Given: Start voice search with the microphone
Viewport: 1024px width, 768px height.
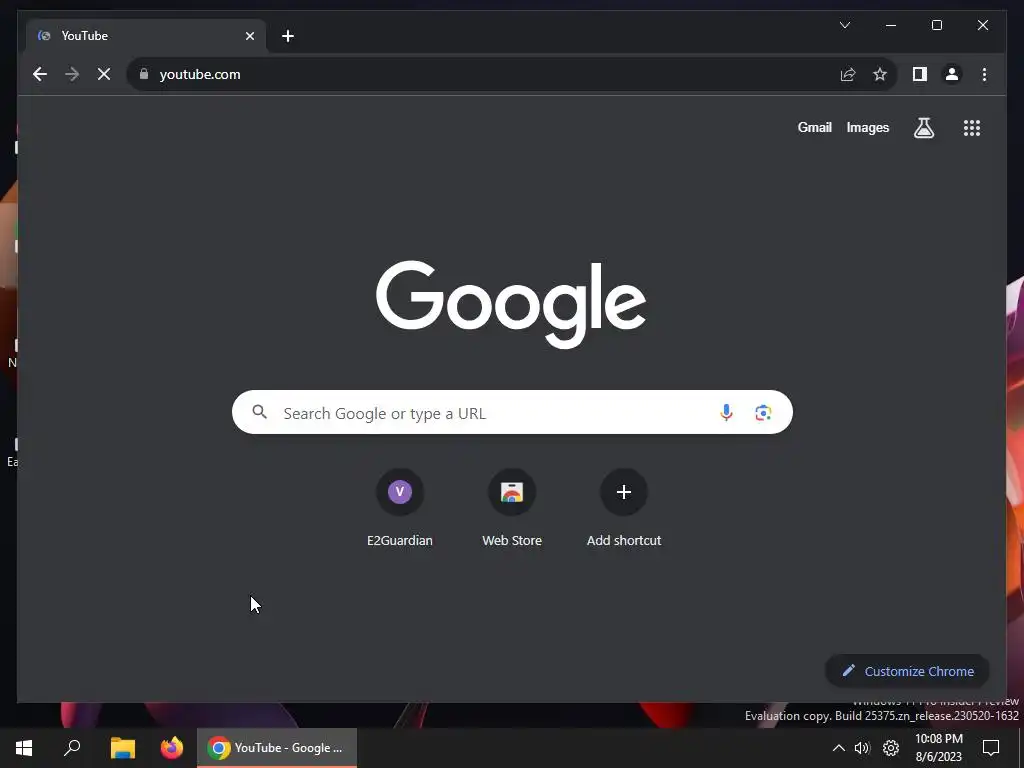Looking at the screenshot, I should tap(726, 413).
